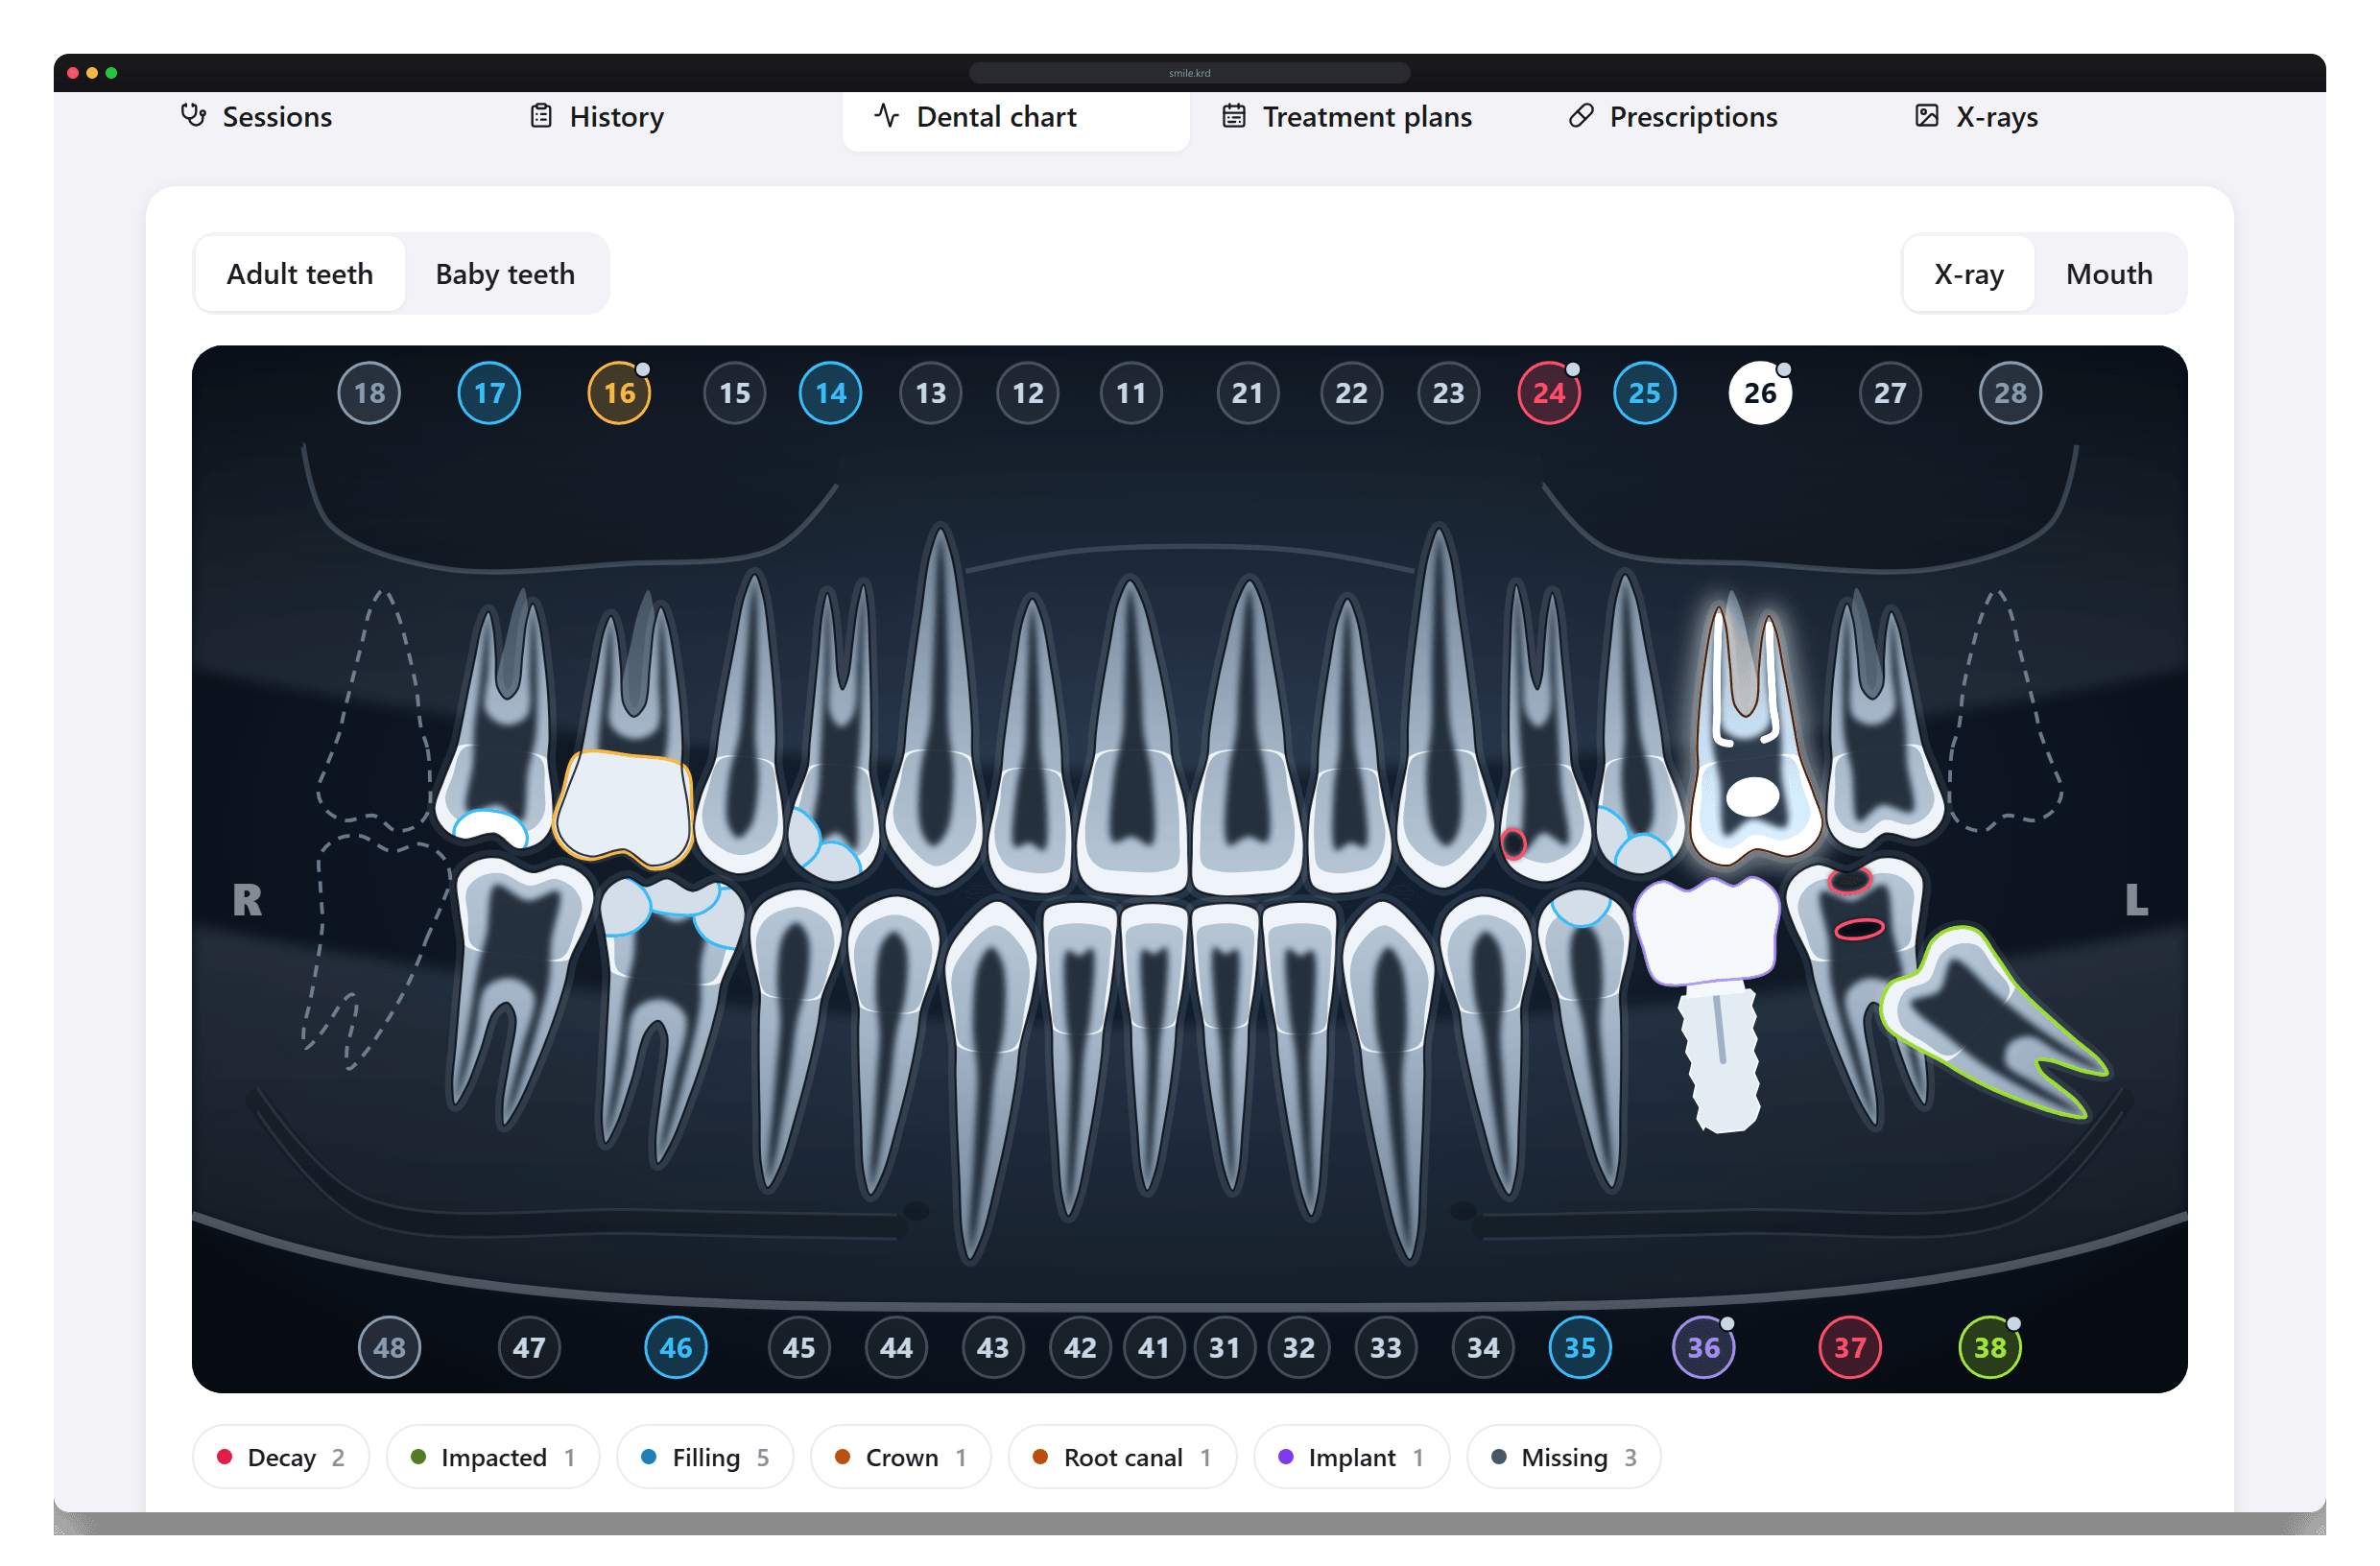The height and width of the screenshot is (1566, 2380).
Task: Select crowned tooth 16 badge
Action: (x=619, y=393)
